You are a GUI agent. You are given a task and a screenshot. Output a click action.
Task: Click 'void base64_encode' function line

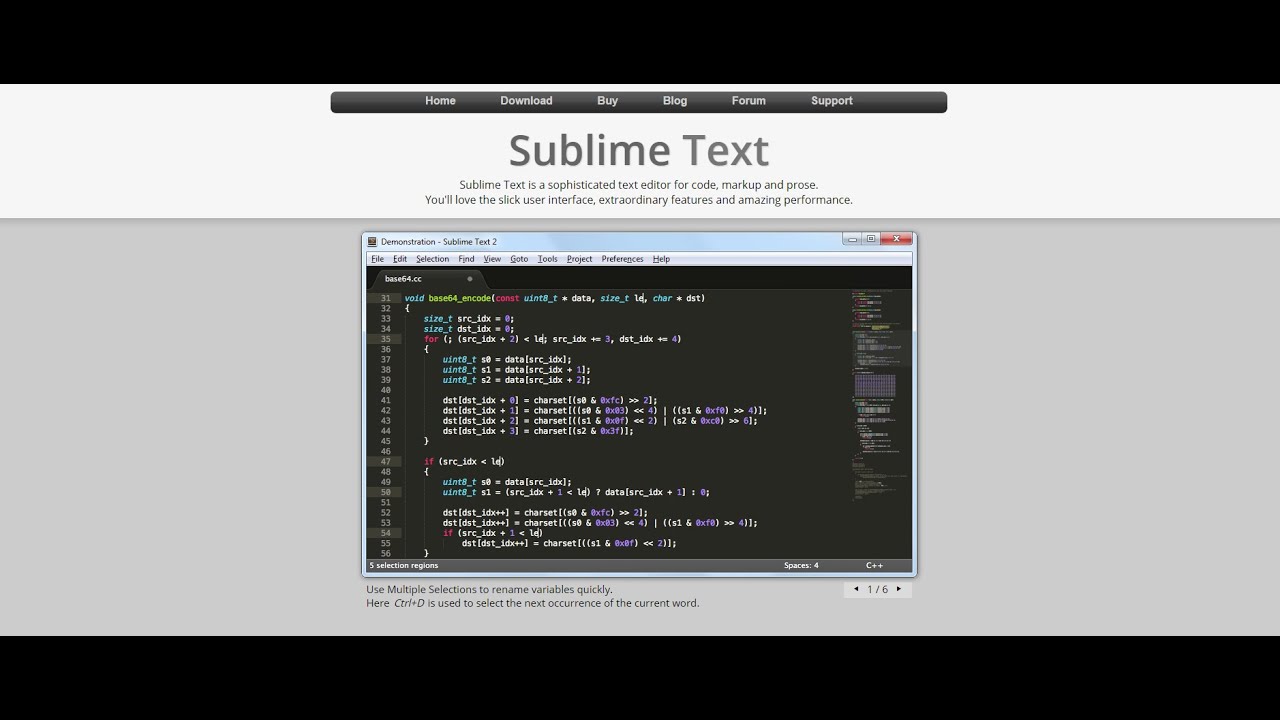click(554, 298)
